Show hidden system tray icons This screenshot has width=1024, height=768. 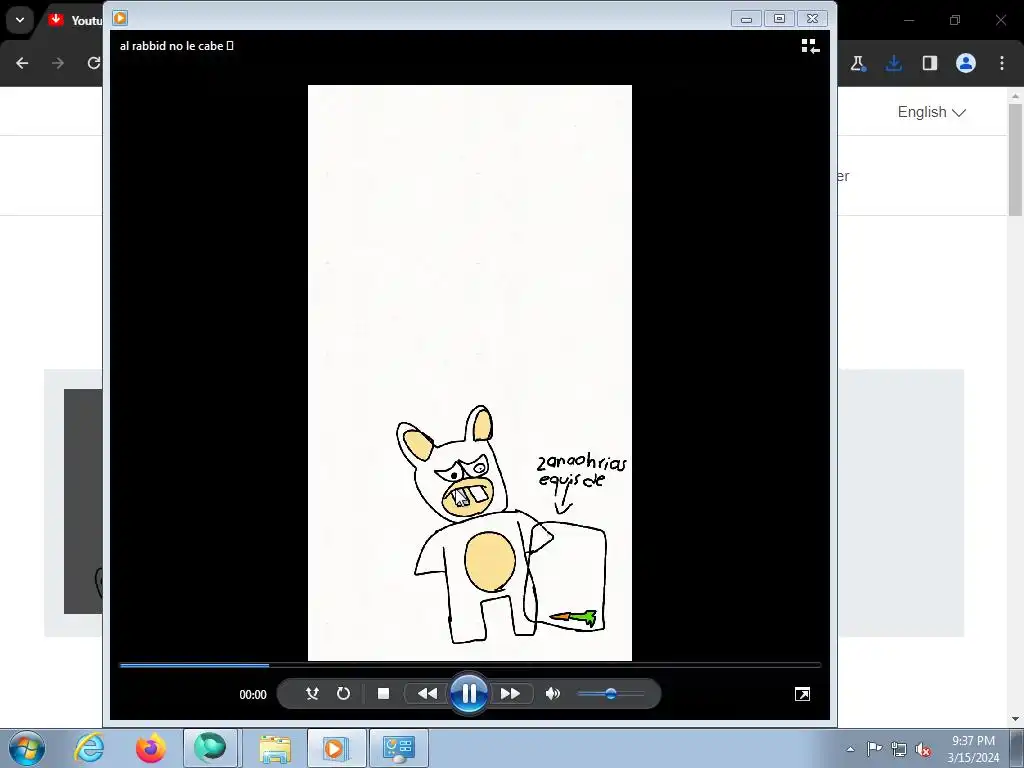point(850,749)
